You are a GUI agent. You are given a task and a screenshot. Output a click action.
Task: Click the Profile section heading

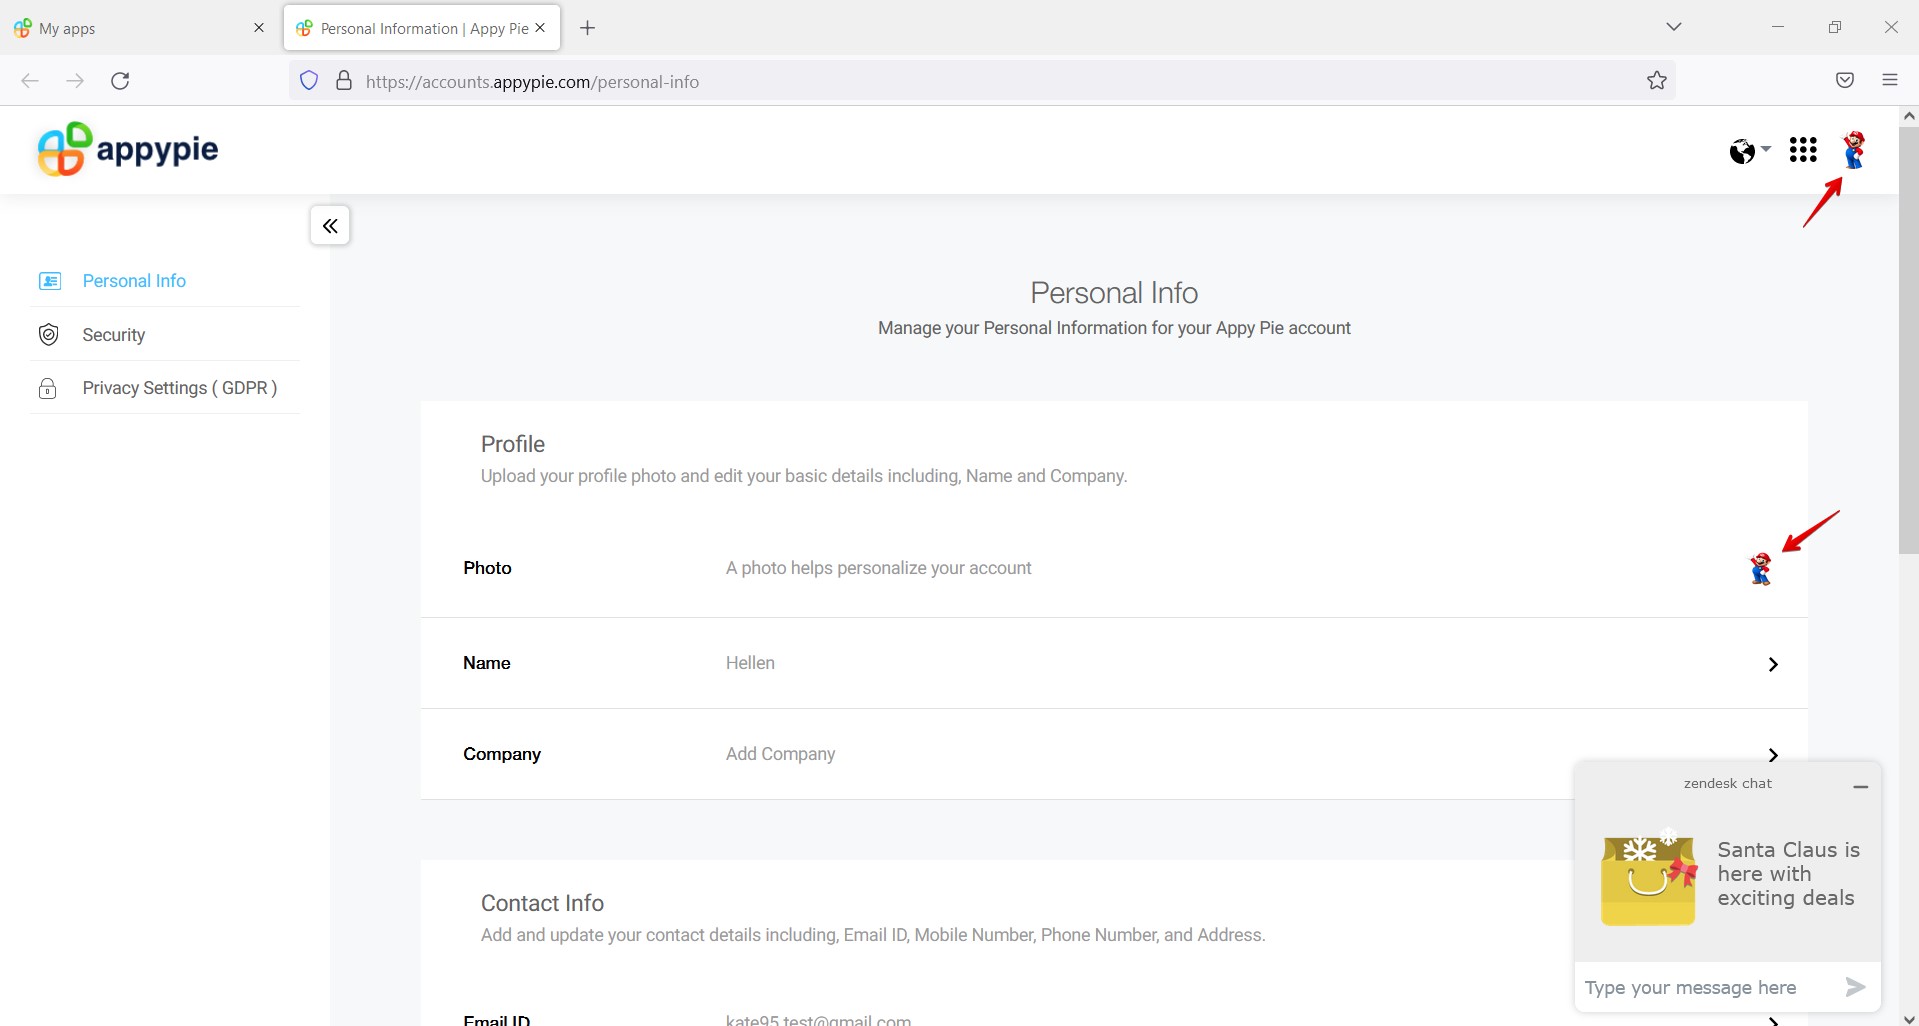tap(513, 444)
